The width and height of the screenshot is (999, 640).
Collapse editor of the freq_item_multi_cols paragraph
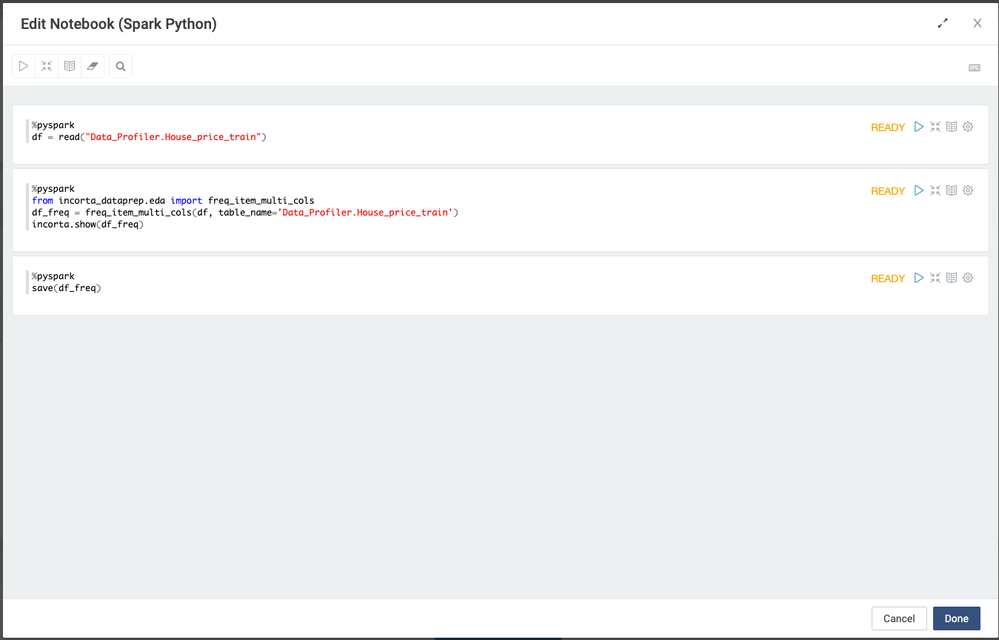point(935,190)
